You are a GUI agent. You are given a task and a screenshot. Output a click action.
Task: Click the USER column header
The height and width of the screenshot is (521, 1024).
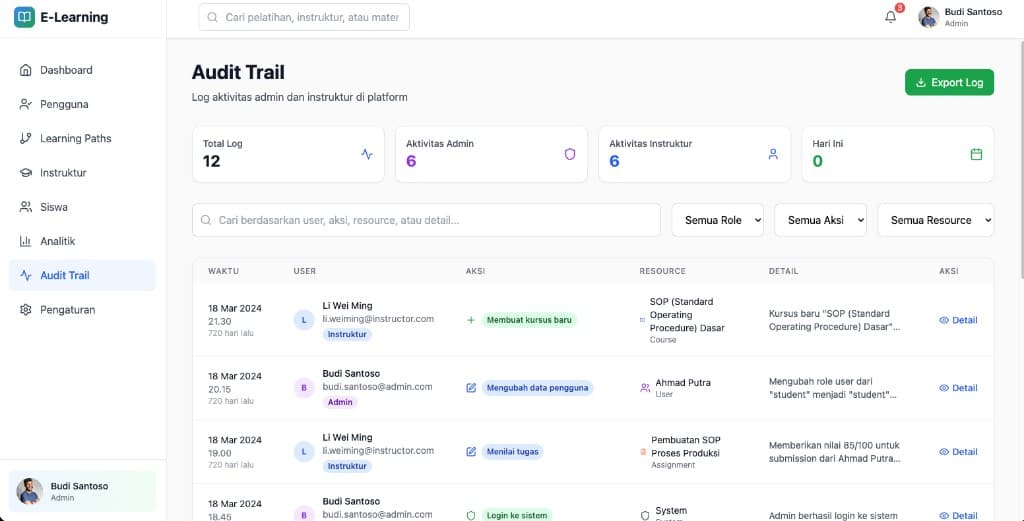304,271
